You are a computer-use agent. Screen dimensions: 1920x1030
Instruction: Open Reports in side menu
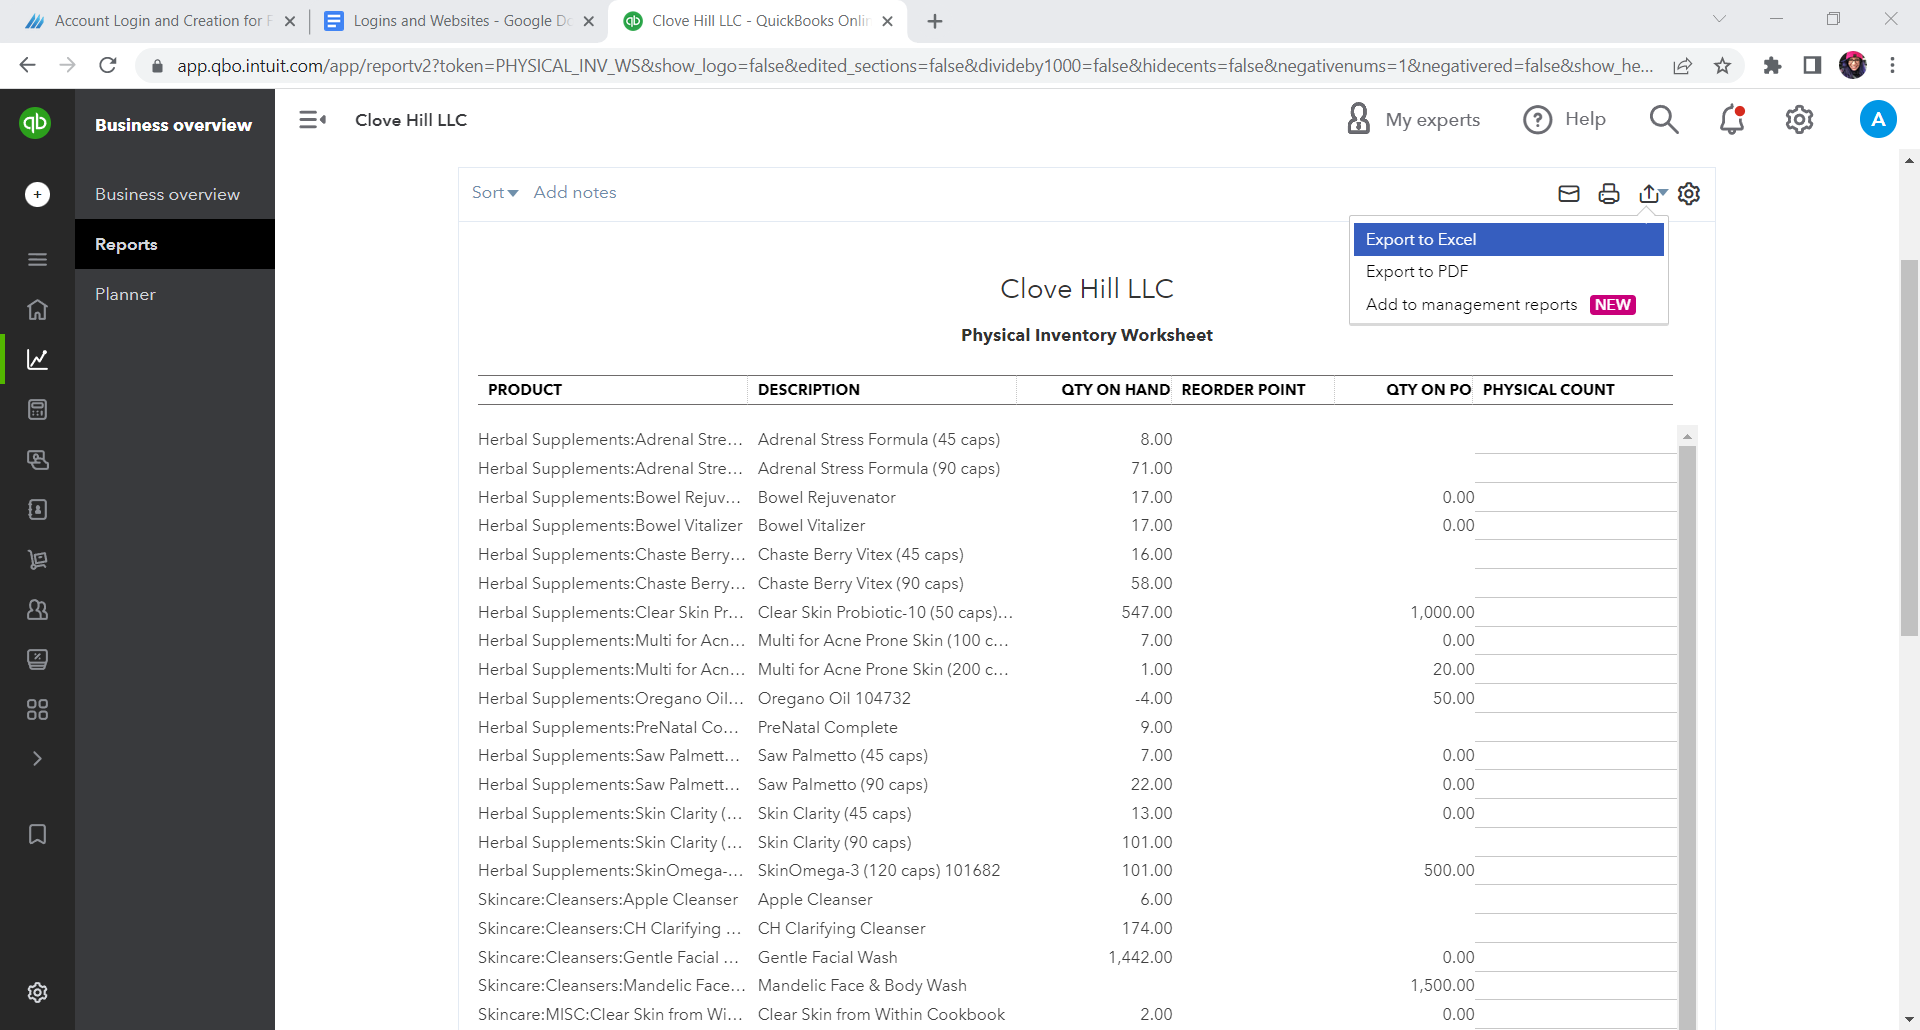175,244
